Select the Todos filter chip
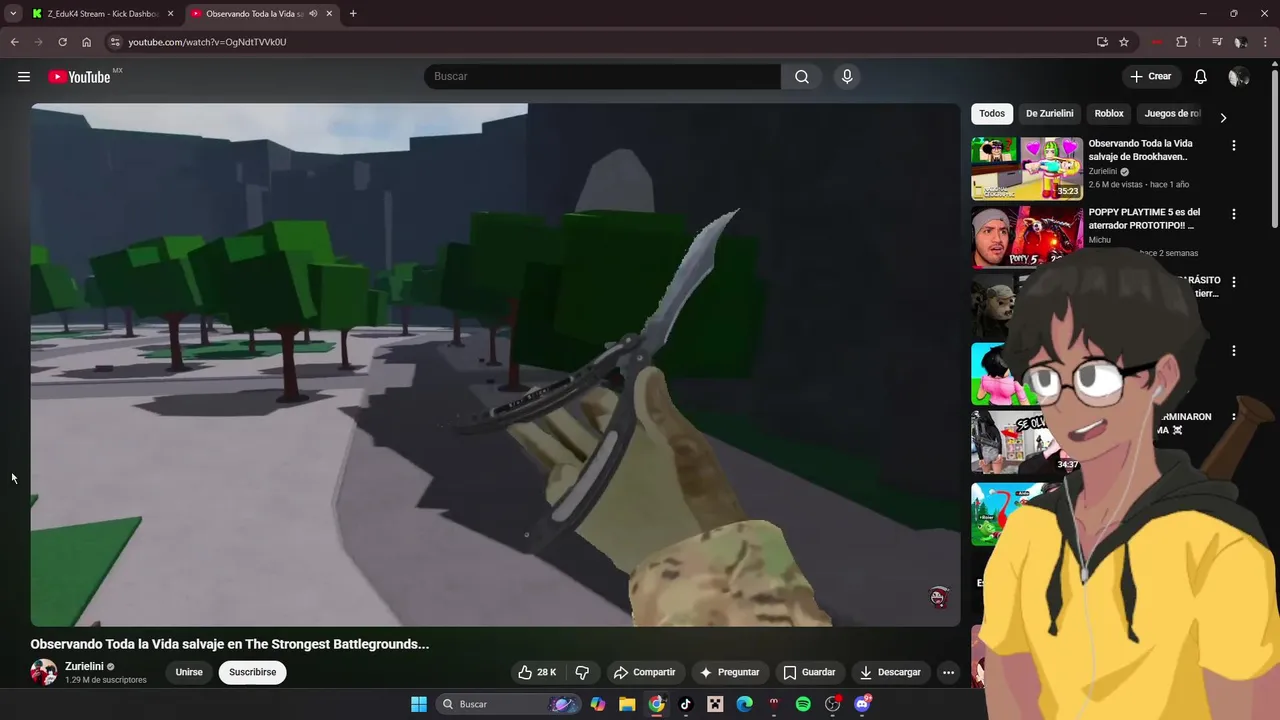1280x720 pixels. [x=992, y=114]
